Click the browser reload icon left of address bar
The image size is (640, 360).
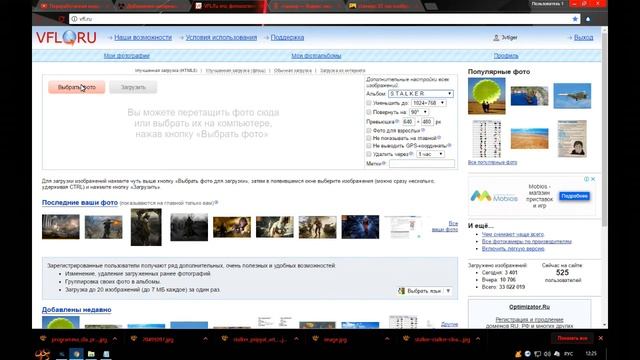click(x=61, y=19)
